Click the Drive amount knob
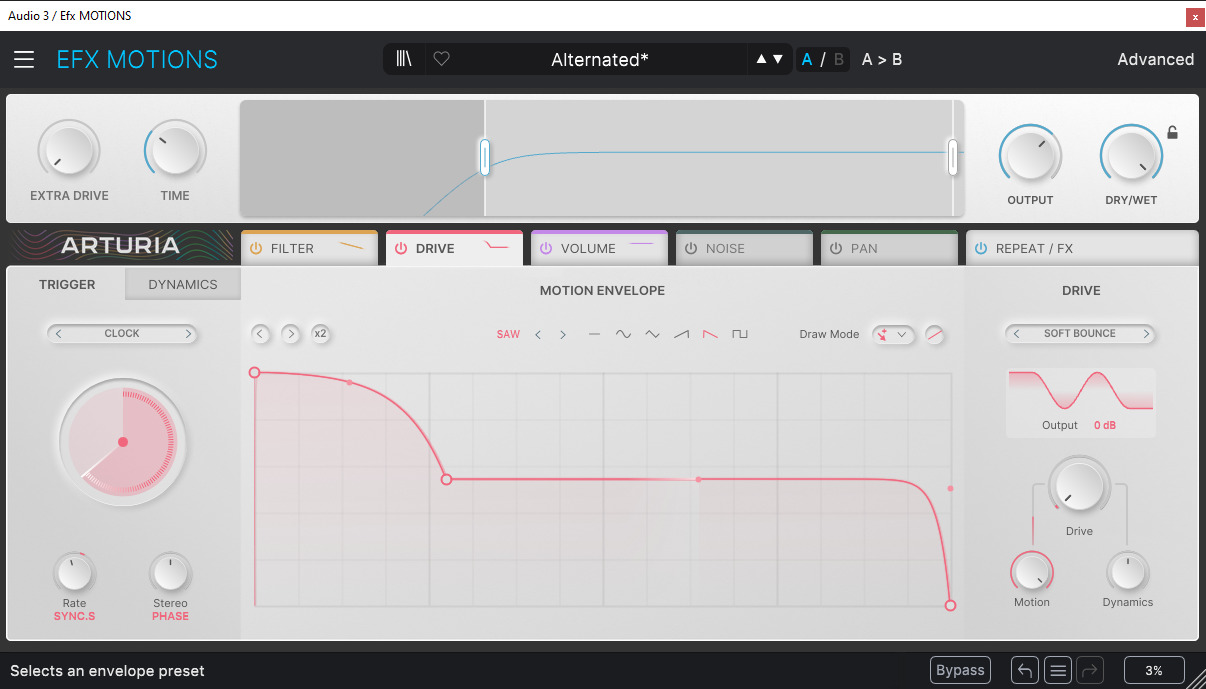 [x=1079, y=487]
